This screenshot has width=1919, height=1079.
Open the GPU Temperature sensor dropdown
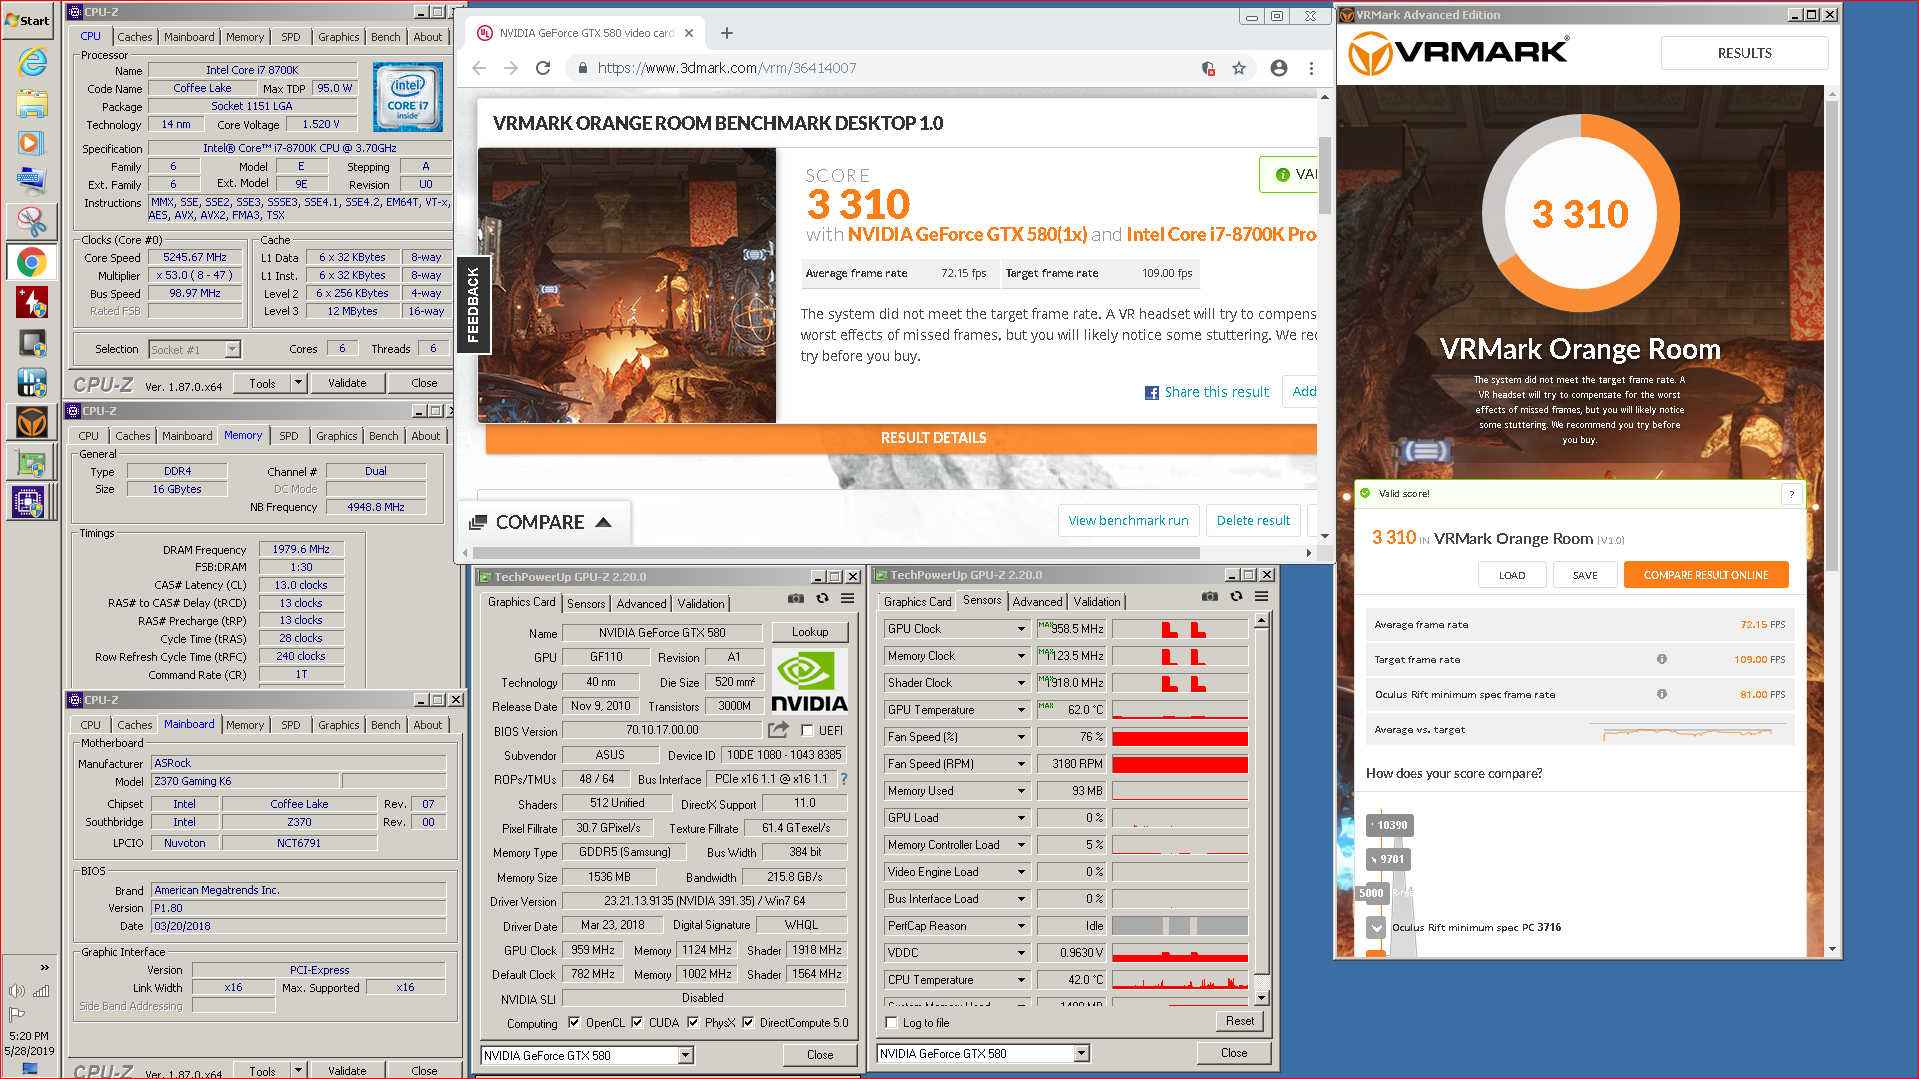click(x=1021, y=710)
